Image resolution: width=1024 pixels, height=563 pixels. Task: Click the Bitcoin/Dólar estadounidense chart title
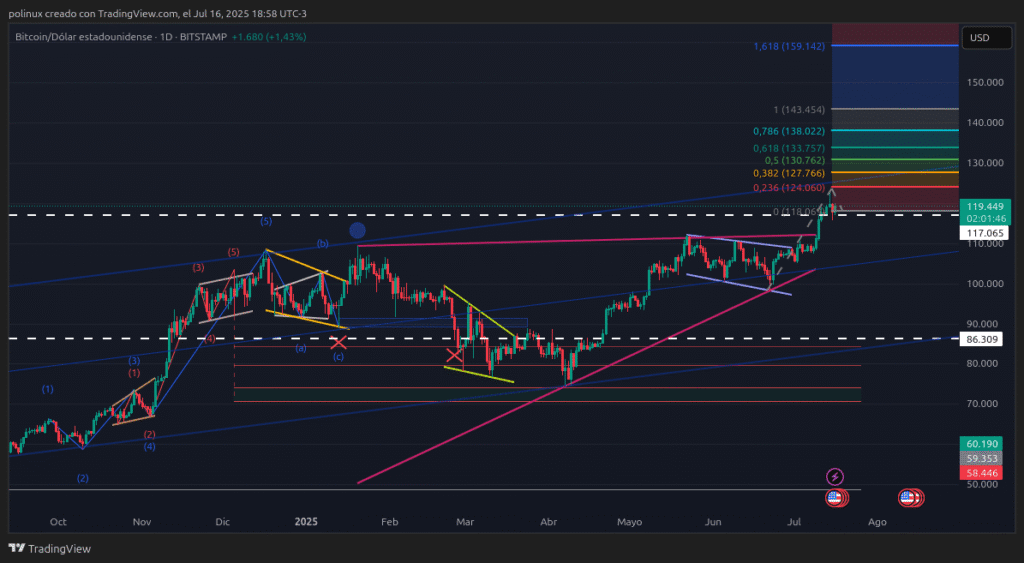[84, 37]
